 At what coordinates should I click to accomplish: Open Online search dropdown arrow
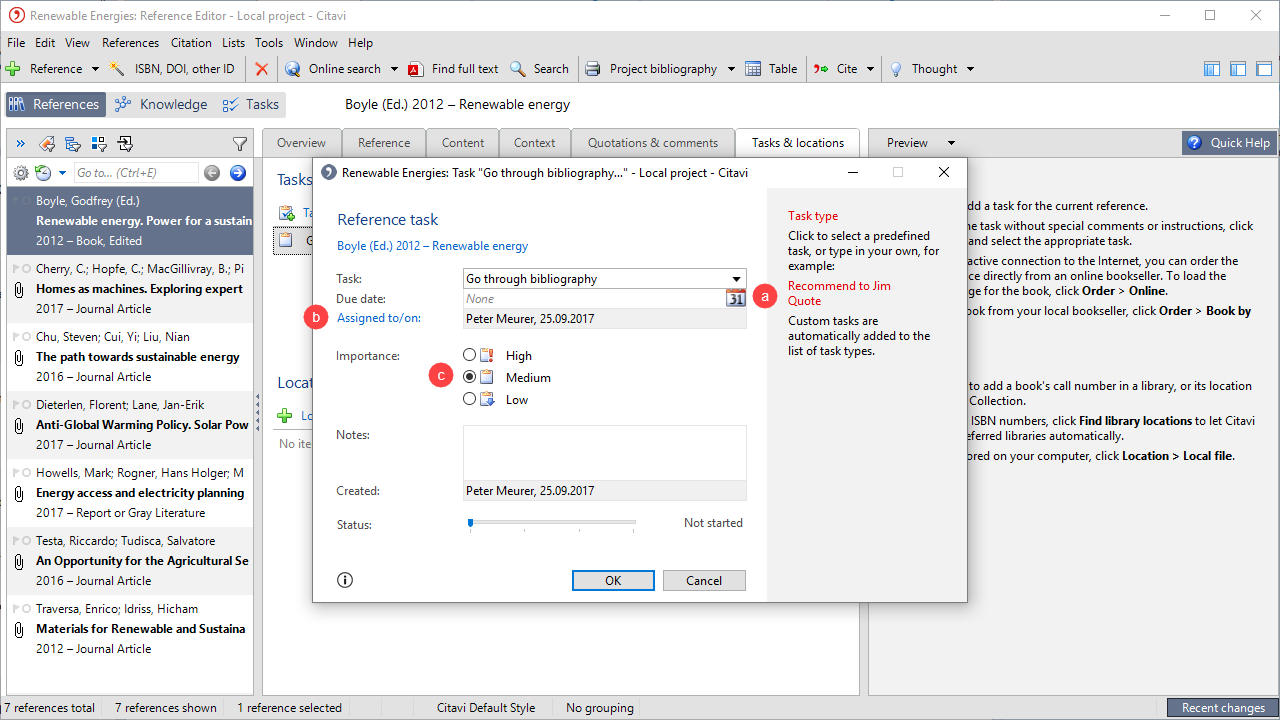coord(394,69)
